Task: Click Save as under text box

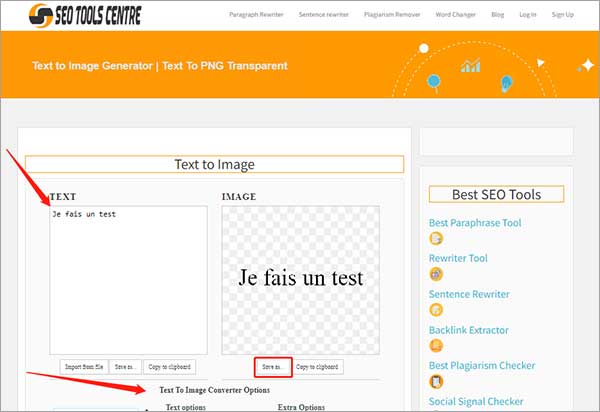Action: pyautogui.click(x=125, y=367)
